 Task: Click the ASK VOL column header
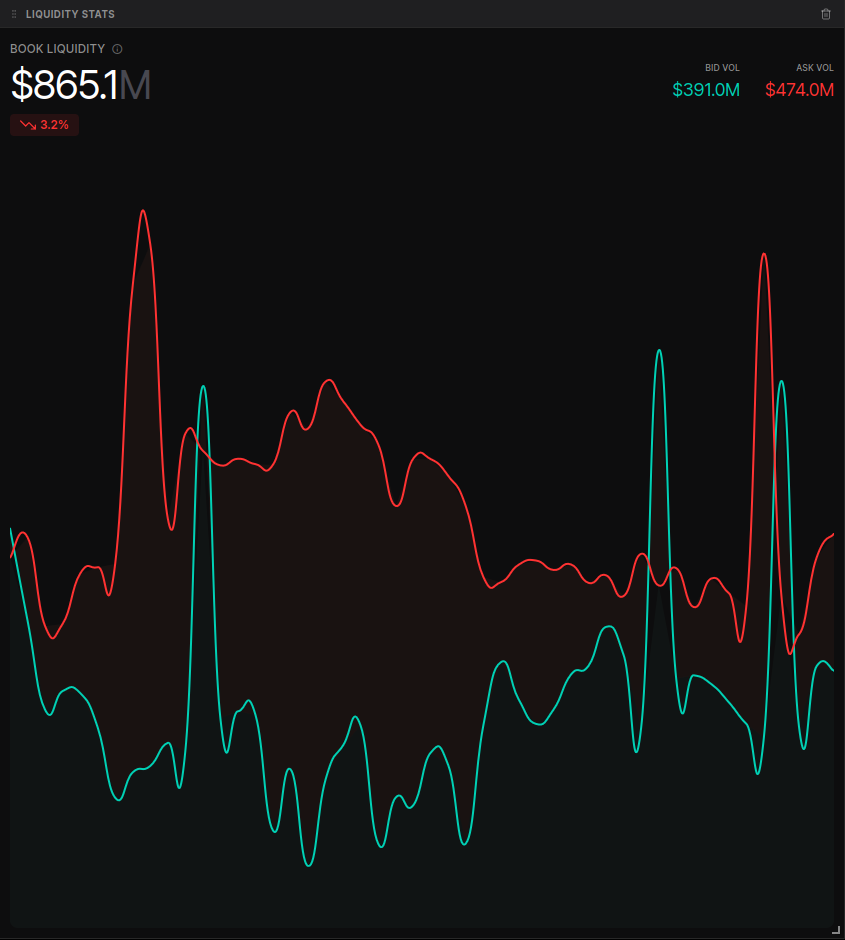(815, 67)
